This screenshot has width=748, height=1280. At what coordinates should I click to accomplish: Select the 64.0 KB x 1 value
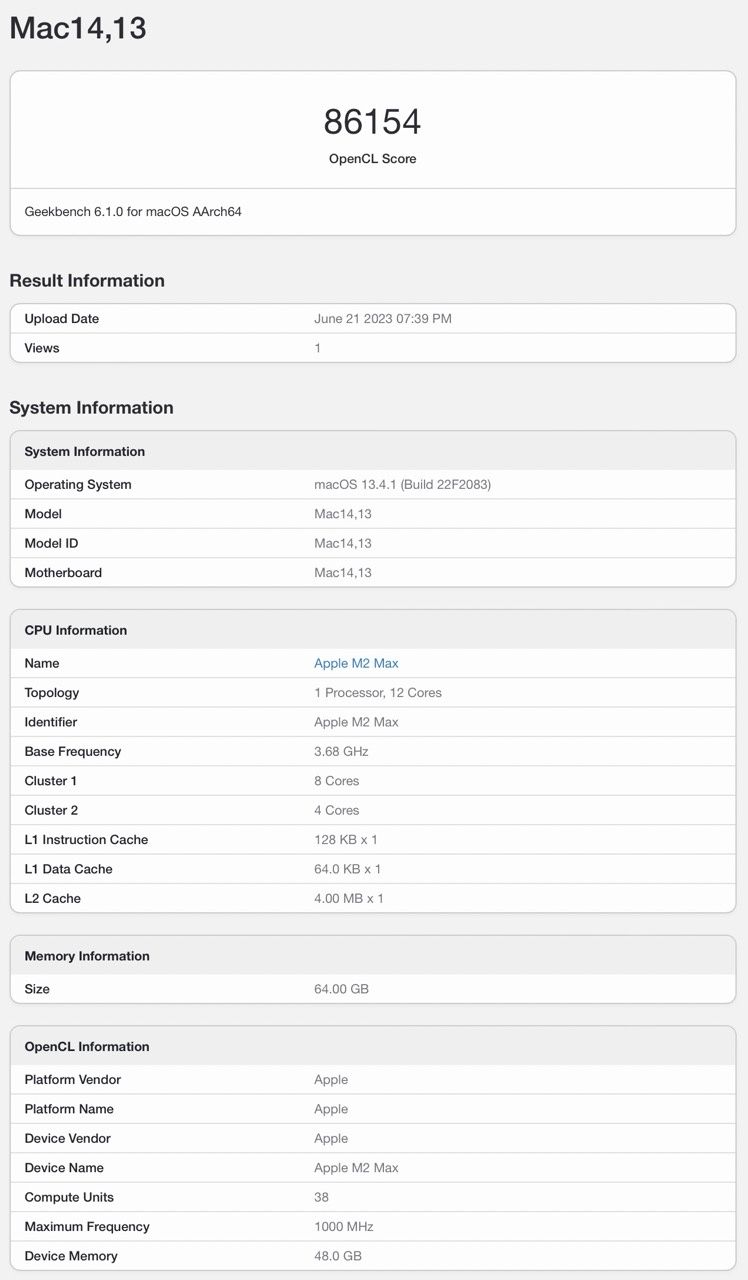click(348, 869)
